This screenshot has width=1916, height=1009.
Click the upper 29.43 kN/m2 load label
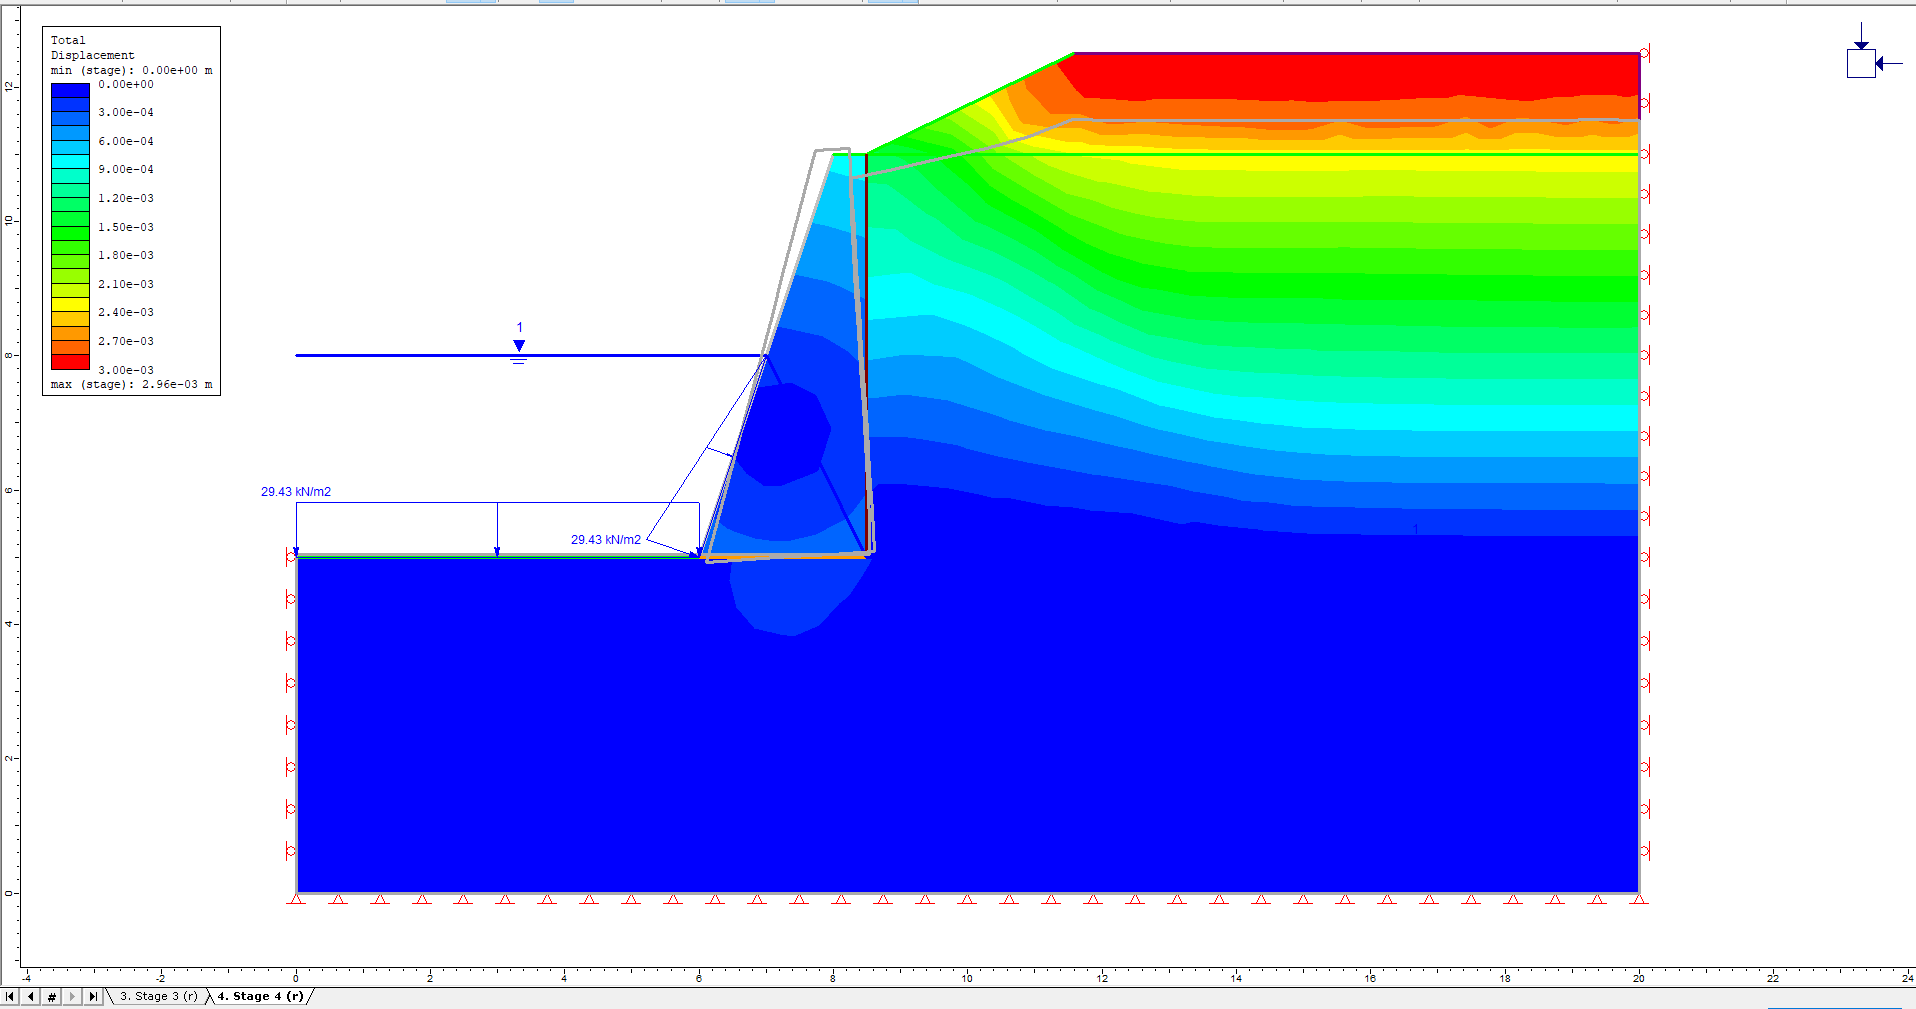pos(296,492)
